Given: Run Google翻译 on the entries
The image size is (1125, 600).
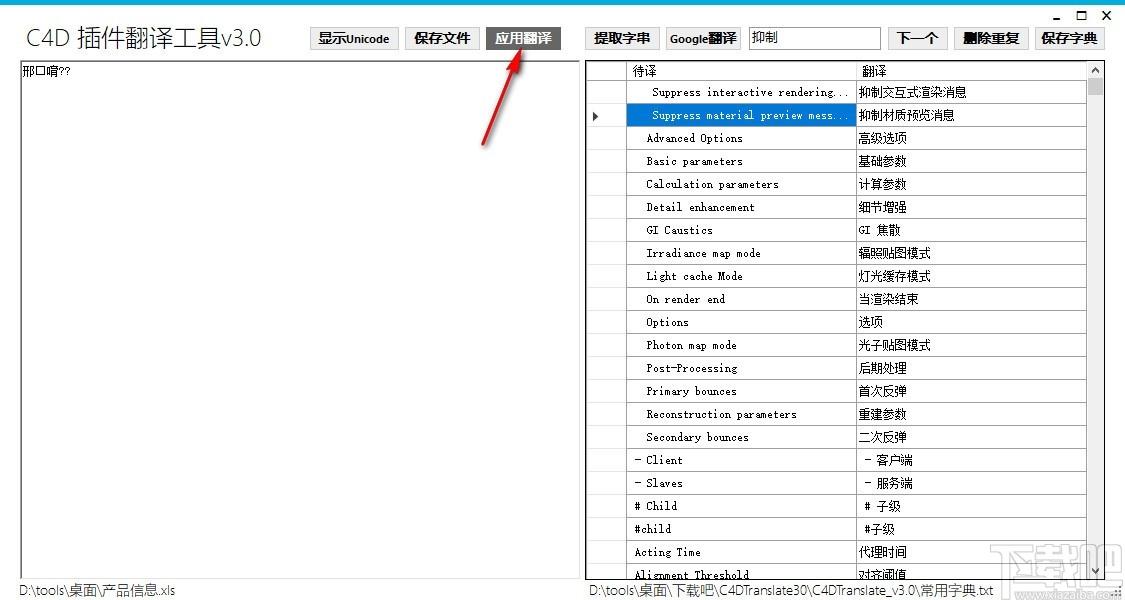Looking at the screenshot, I should click(x=703, y=38).
